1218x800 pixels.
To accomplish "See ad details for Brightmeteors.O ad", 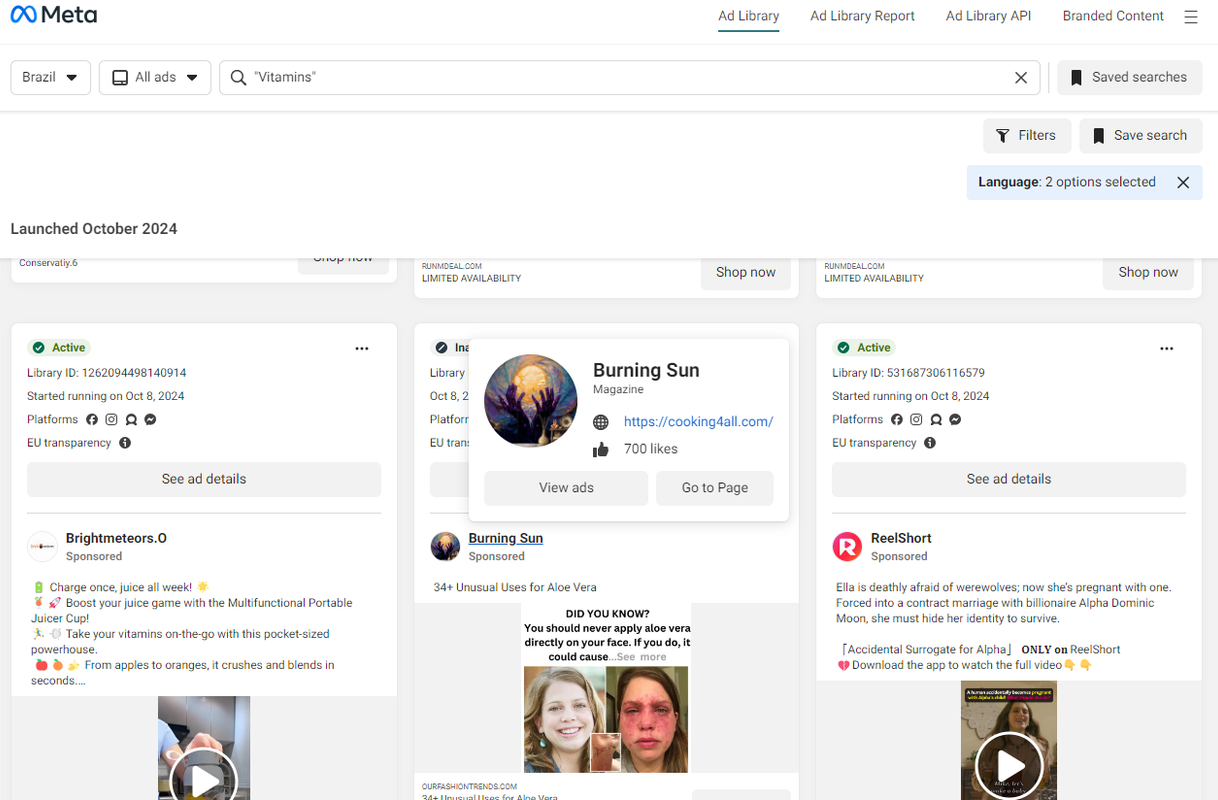I will [204, 479].
